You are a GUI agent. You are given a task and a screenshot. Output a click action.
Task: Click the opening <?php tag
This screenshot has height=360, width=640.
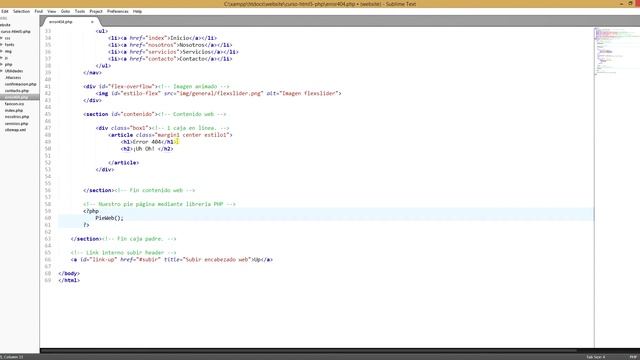(91, 211)
